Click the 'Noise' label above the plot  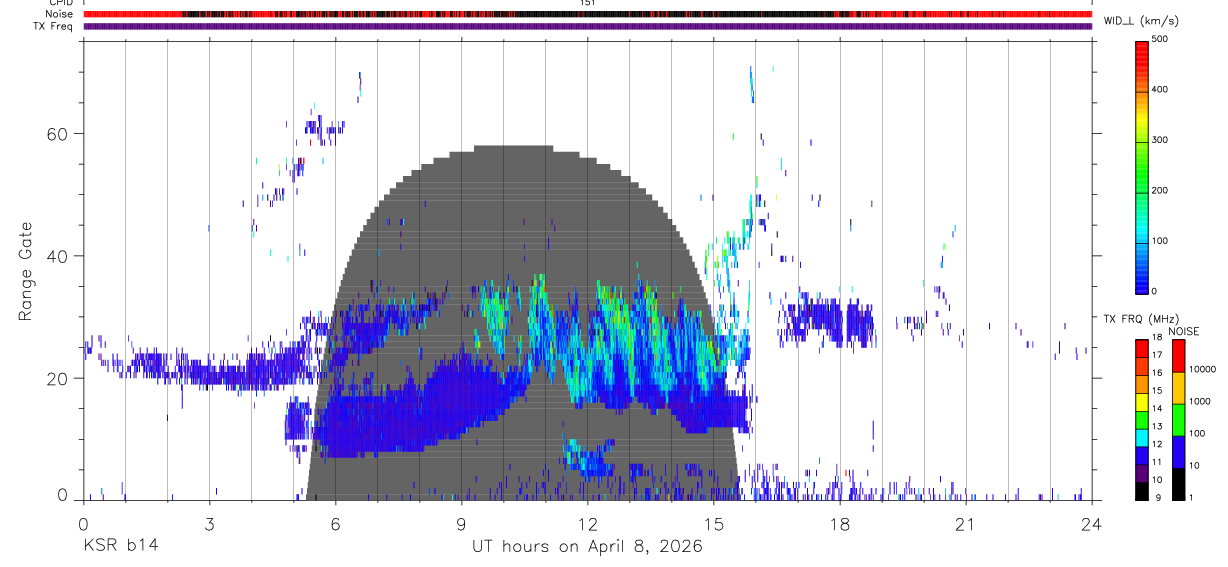pos(58,14)
